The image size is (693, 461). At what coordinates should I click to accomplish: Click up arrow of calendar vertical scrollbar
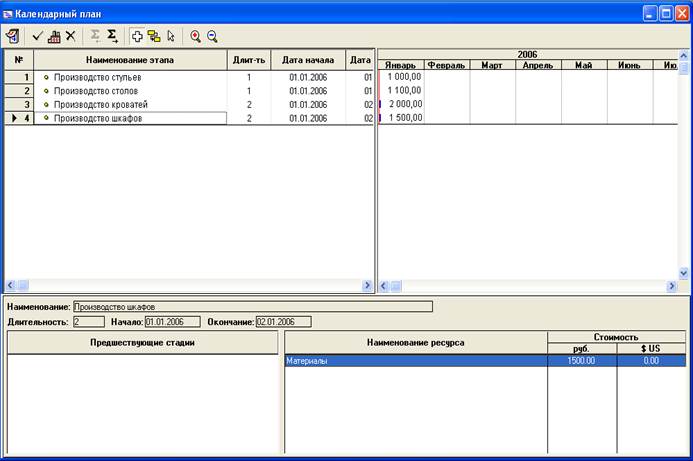[x=684, y=56]
